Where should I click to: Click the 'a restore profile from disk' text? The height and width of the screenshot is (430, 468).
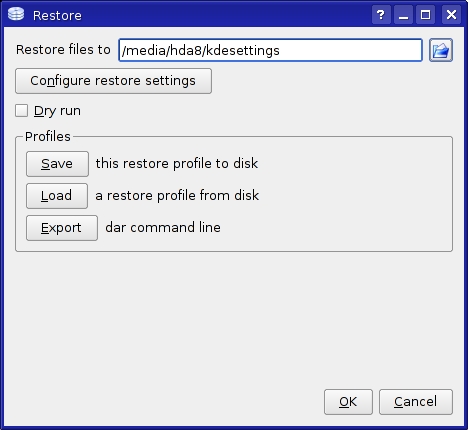[x=177, y=196]
